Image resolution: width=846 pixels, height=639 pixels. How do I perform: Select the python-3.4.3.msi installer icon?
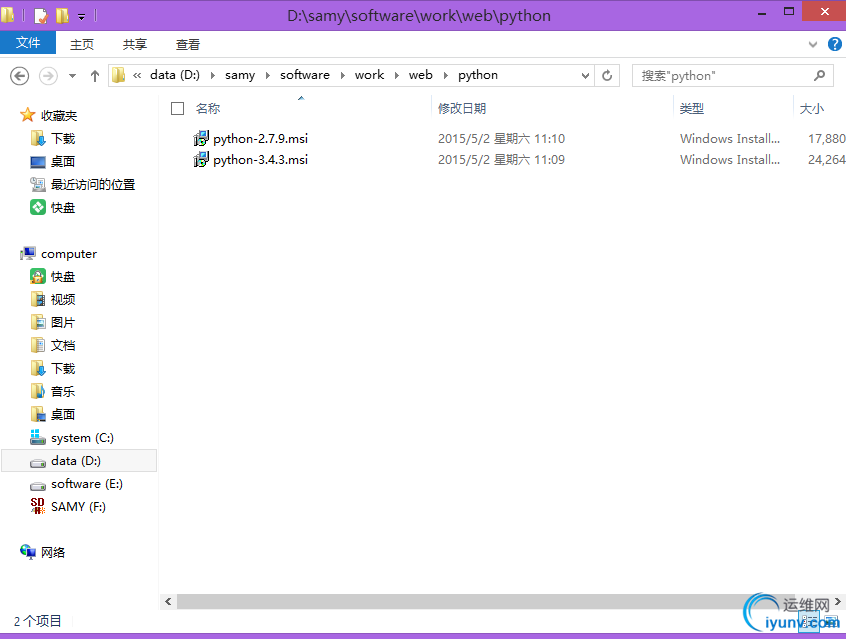click(x=201, y=160)
